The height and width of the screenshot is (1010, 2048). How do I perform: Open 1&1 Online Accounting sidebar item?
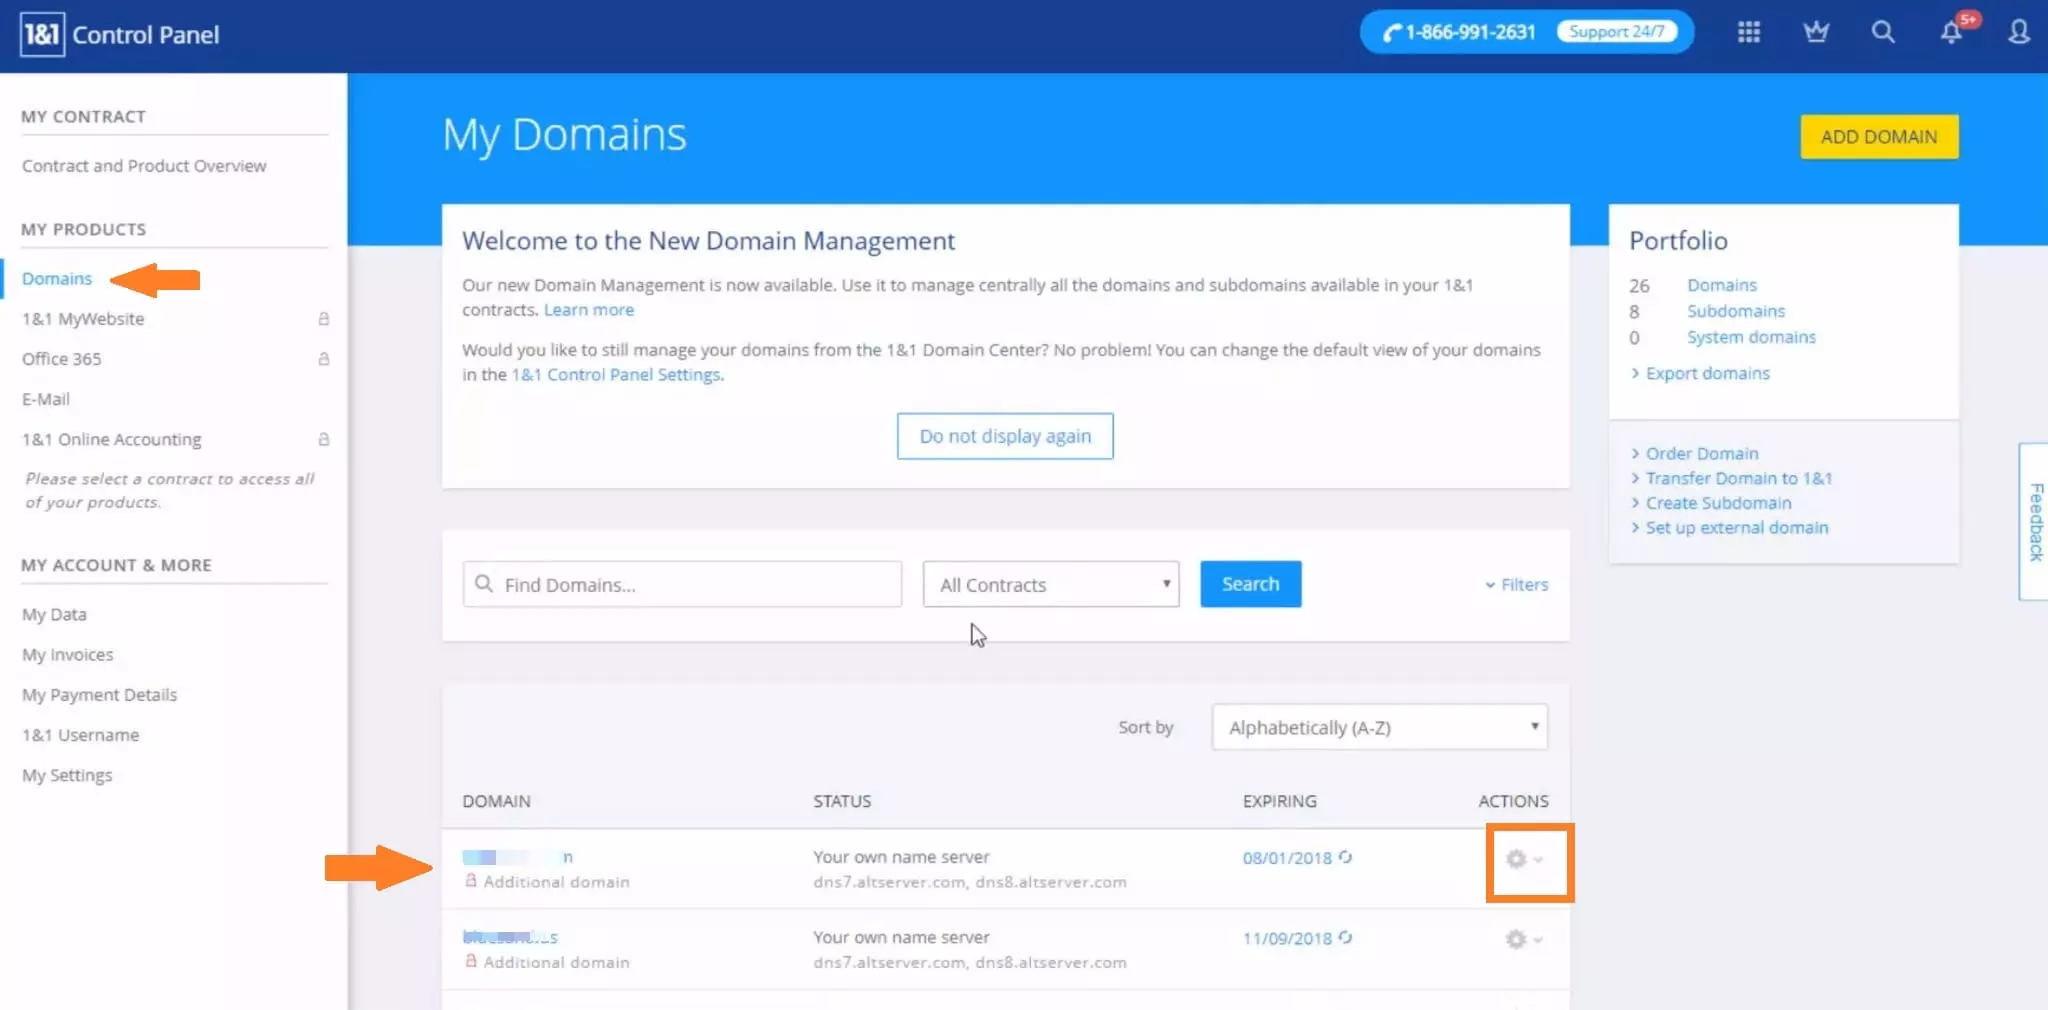[112, 439]
